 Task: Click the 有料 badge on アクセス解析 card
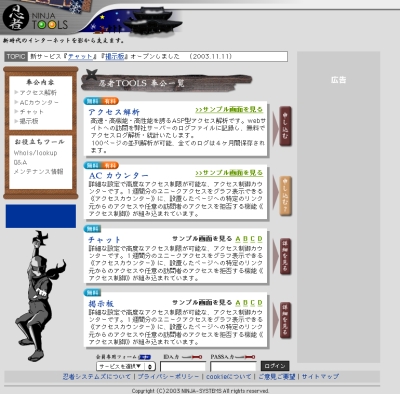pos(110,101)
